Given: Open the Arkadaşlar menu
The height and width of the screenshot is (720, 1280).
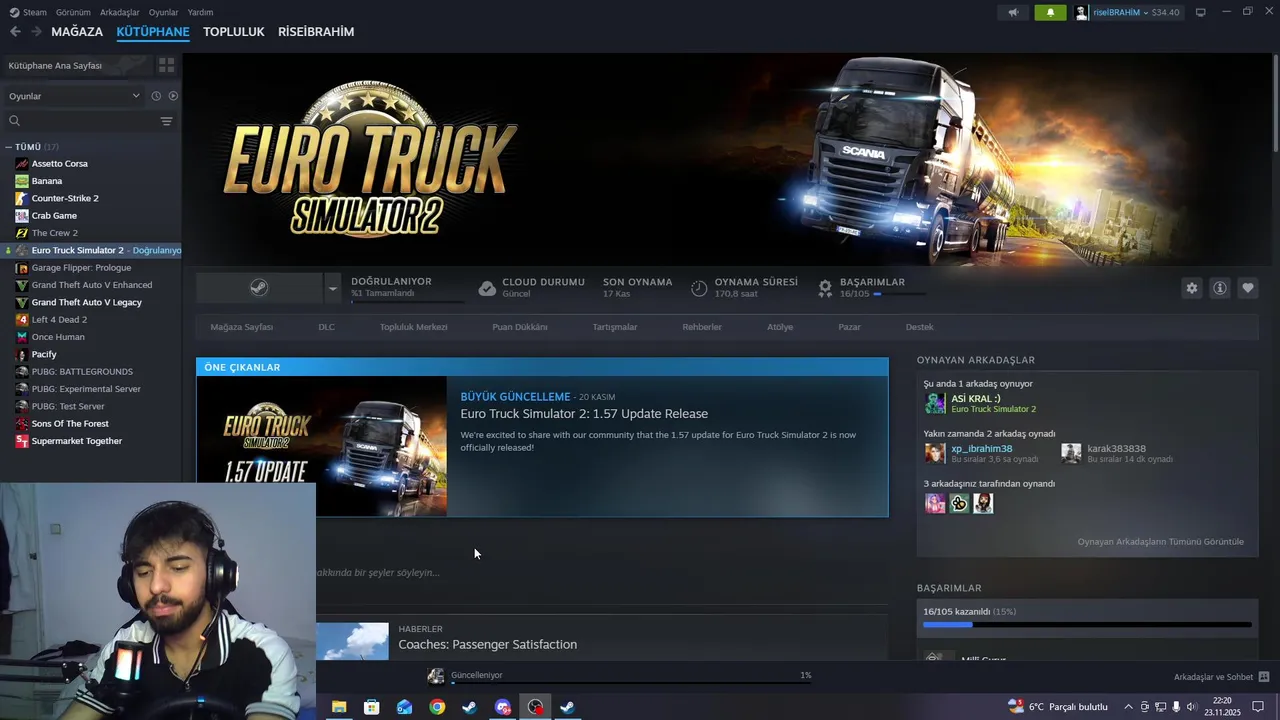Looking at the screenshot, I should tap(120, 12).
